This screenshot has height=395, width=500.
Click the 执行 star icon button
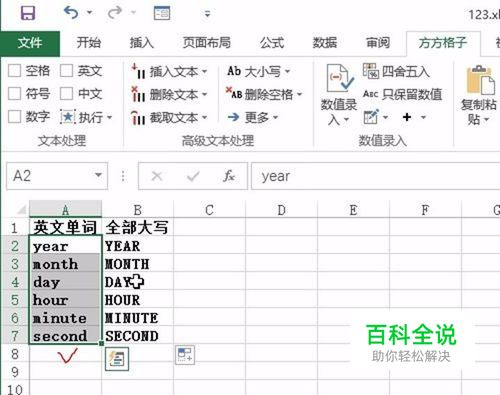tap(68, 117)
